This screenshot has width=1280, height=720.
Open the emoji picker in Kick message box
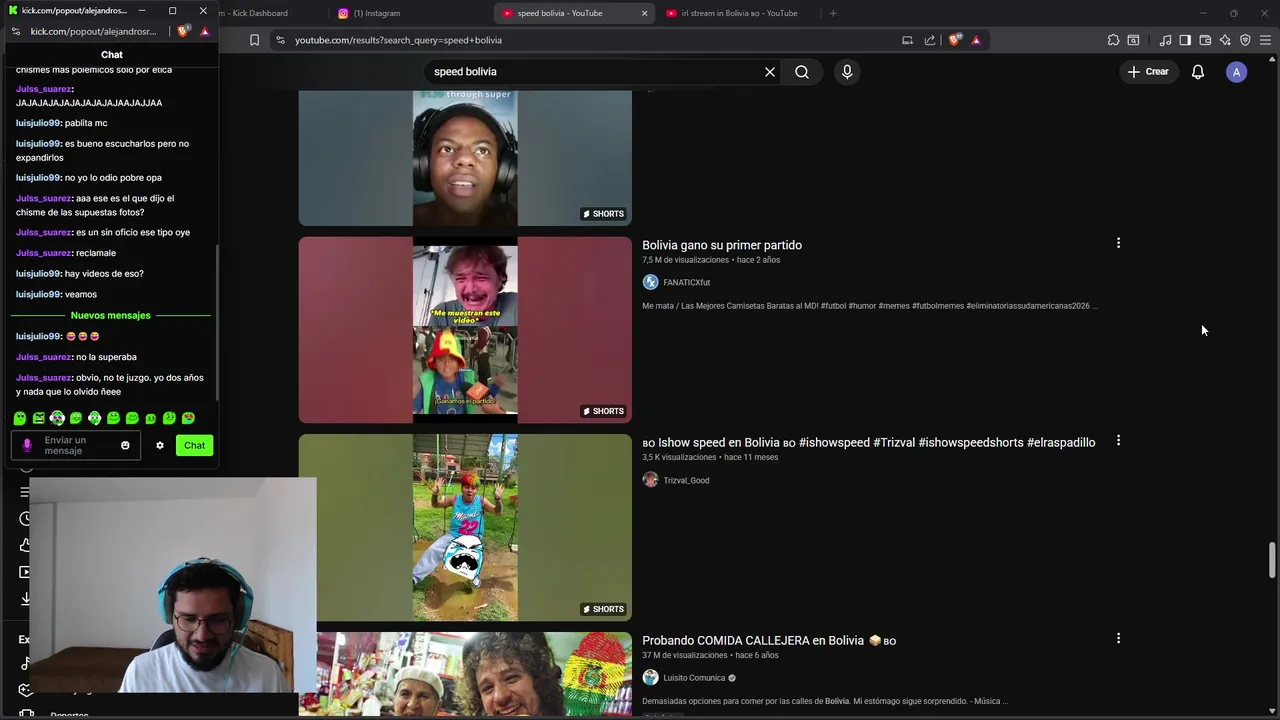click(x=125, y=445)
